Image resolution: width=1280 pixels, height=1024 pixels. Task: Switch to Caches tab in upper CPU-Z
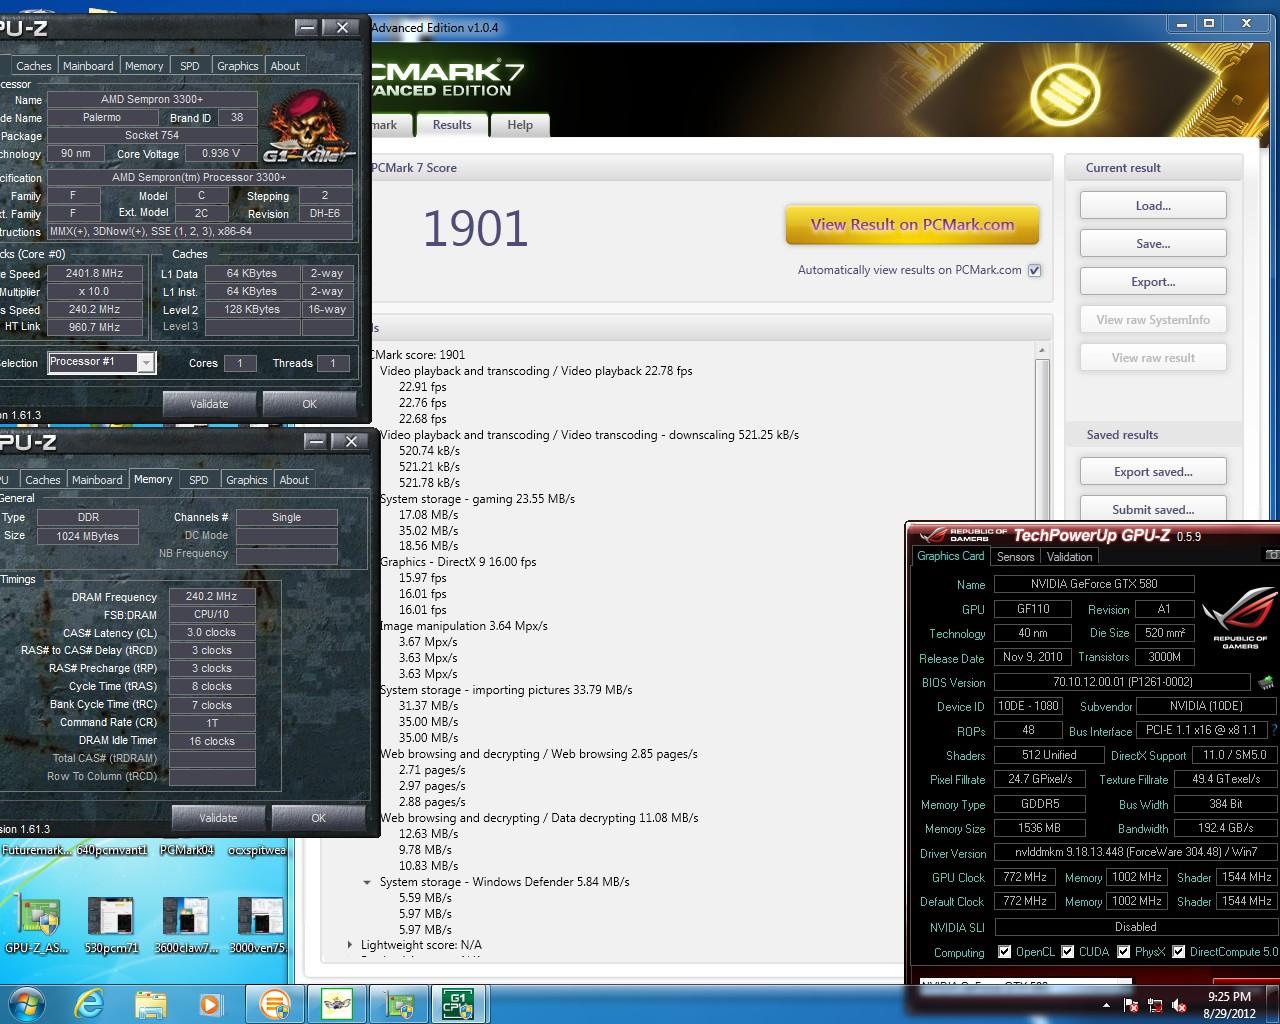pyautogui.click(x=33, y=66)
